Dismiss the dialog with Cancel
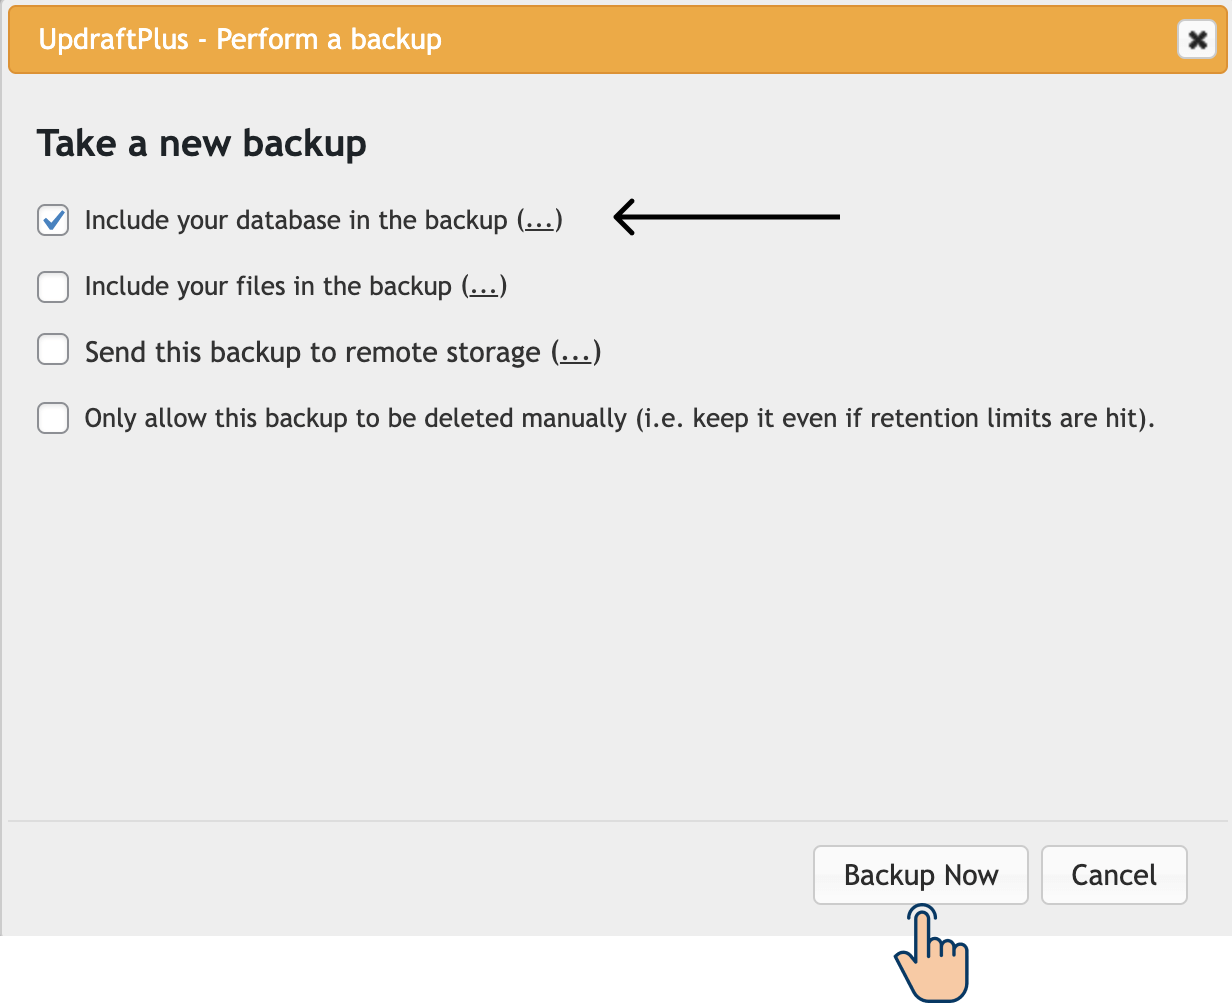 coord(1114,874)
